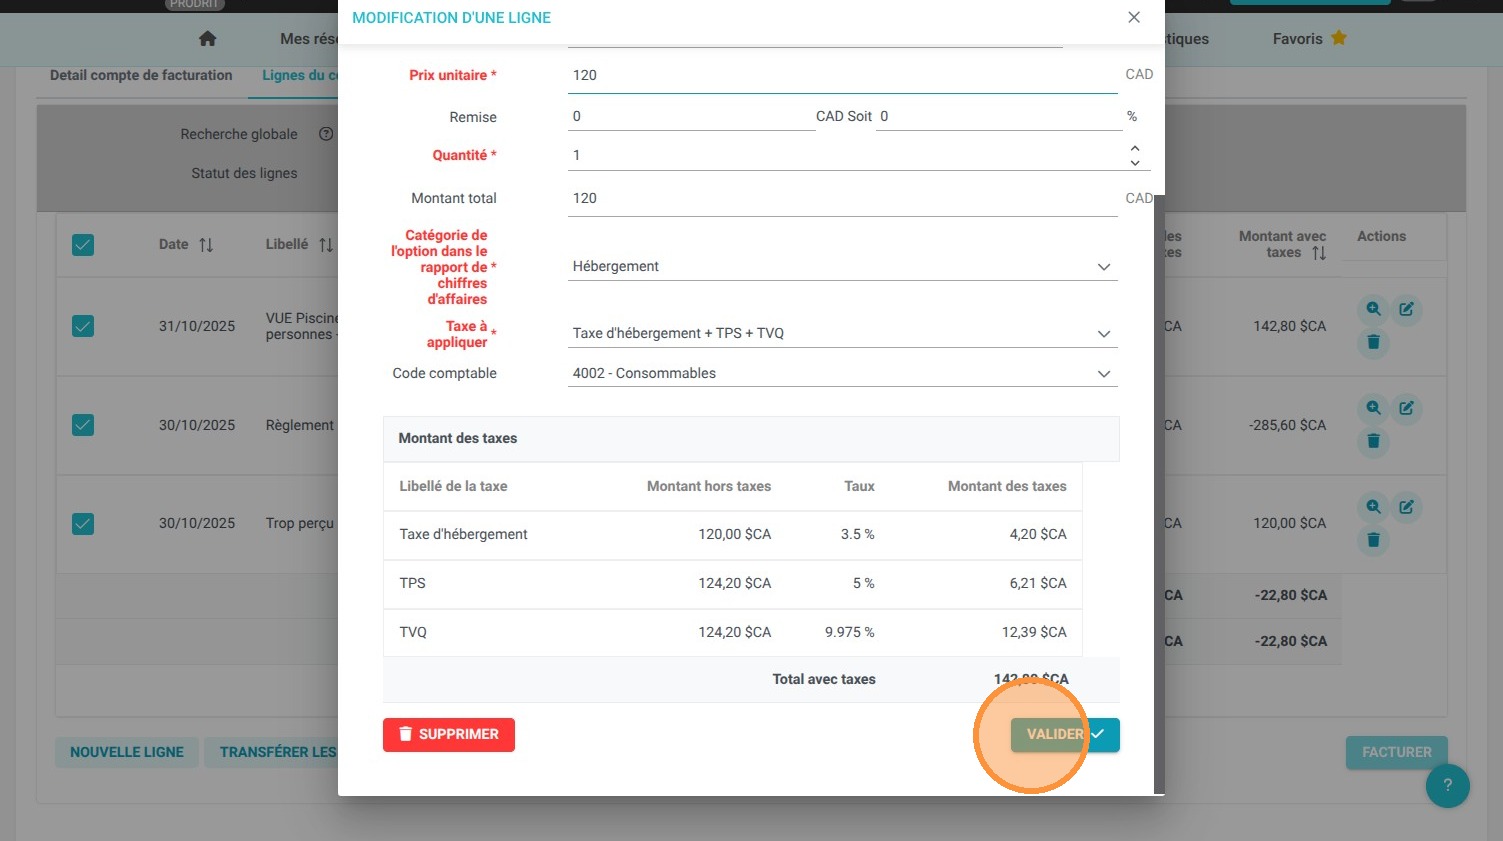The height and width of the screenshot is (841, 1503).
Task: Click the 9.975 % rate cell
Action: click(850, 632)
